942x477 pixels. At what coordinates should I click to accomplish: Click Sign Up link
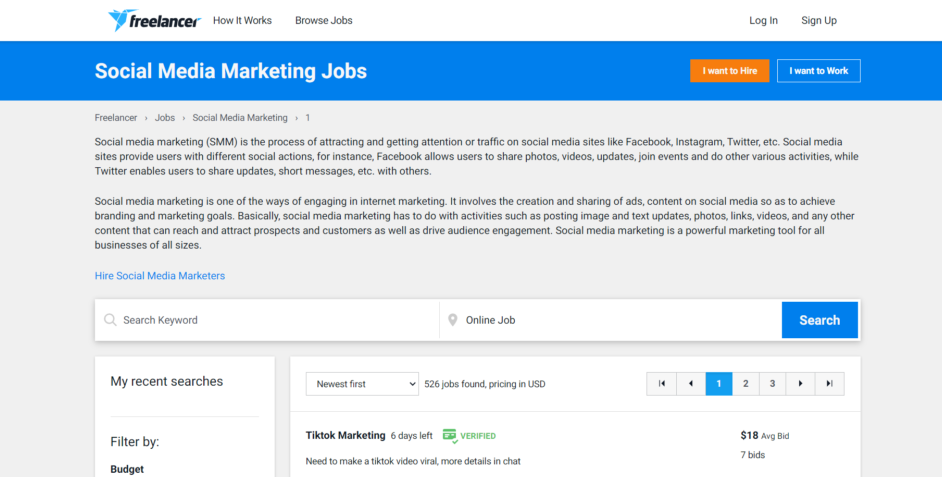819,20
